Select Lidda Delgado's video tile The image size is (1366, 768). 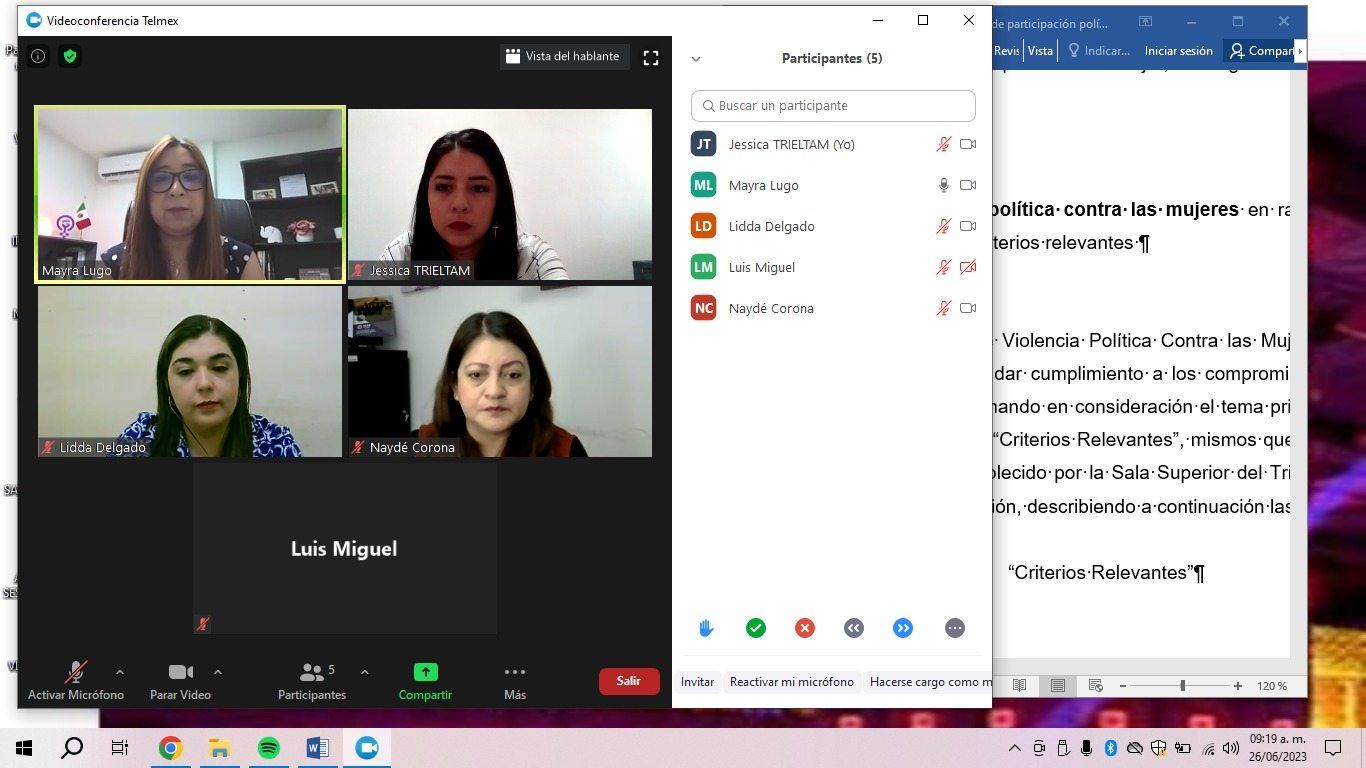190,372
